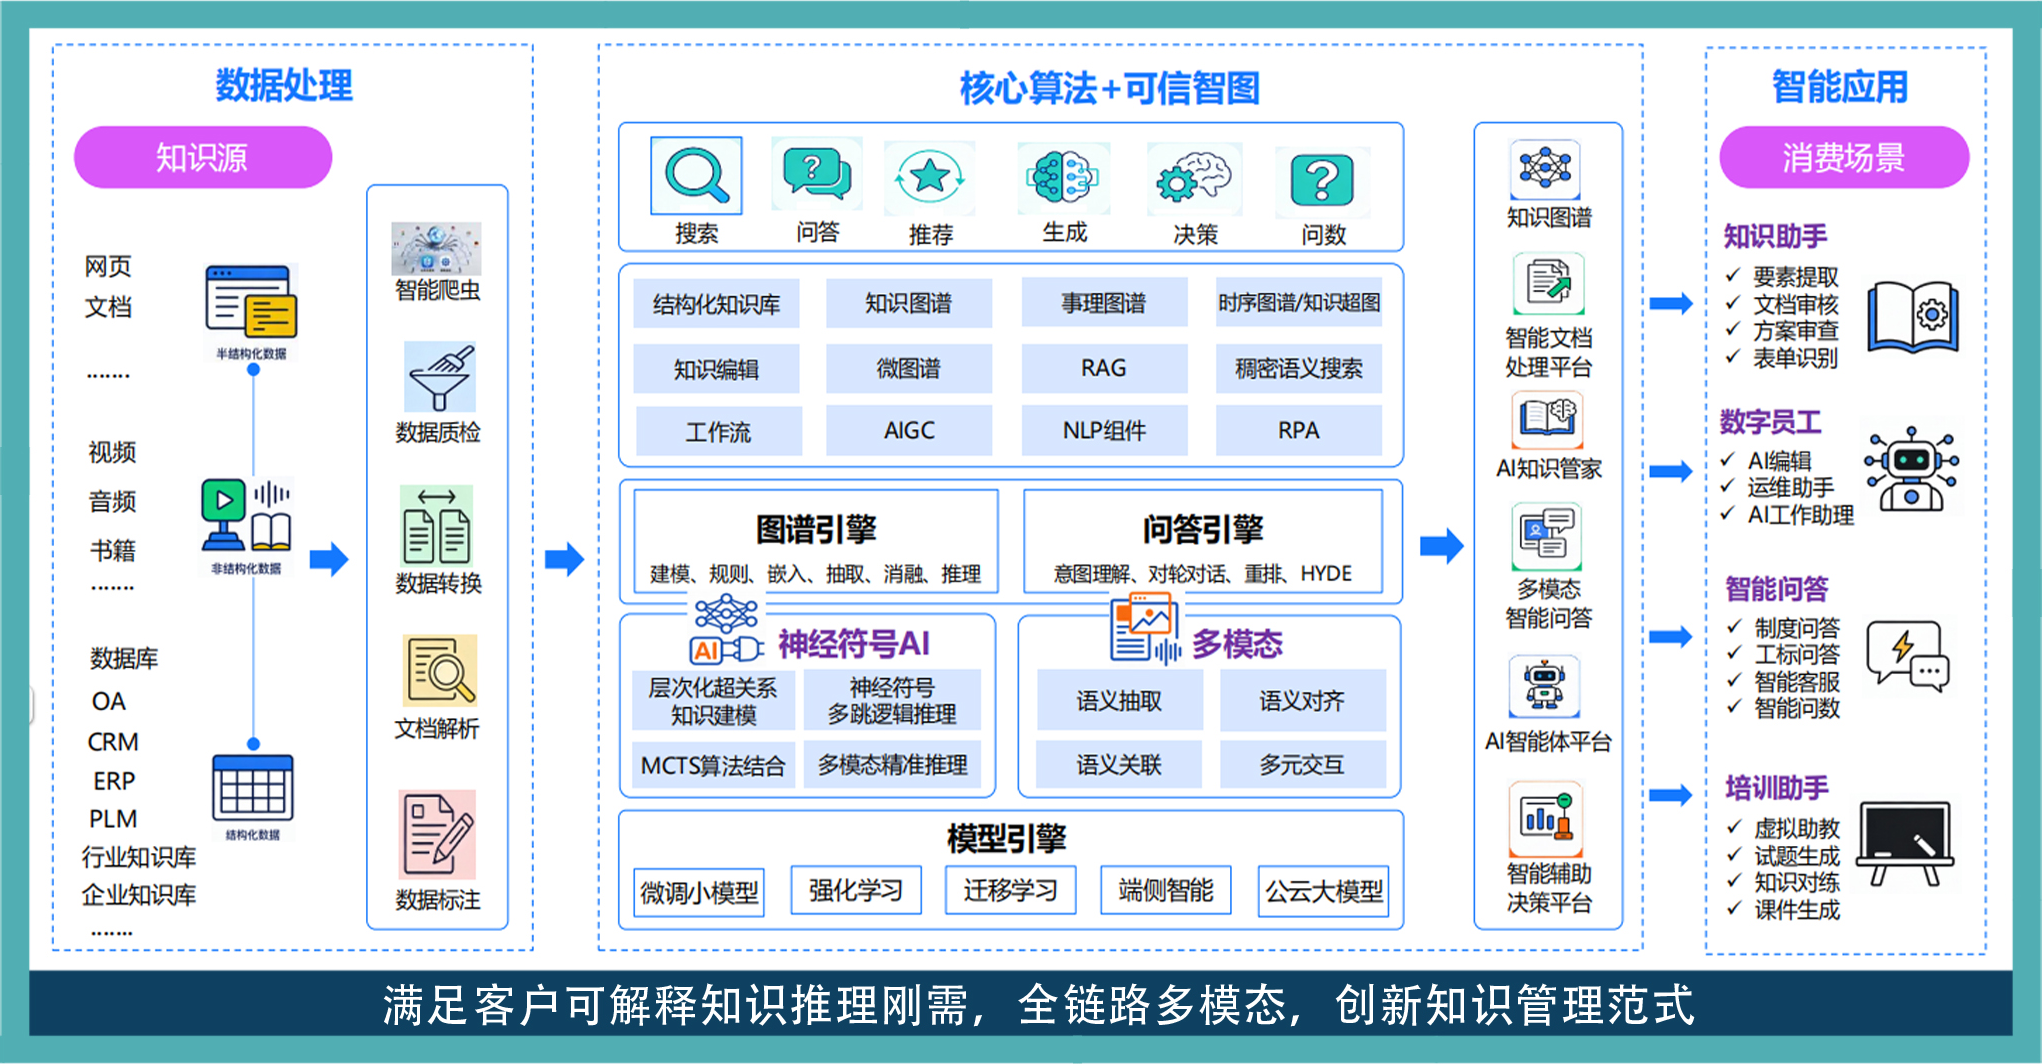
Task: Select MCTS算法结合 block
Action: coord(713,766)
